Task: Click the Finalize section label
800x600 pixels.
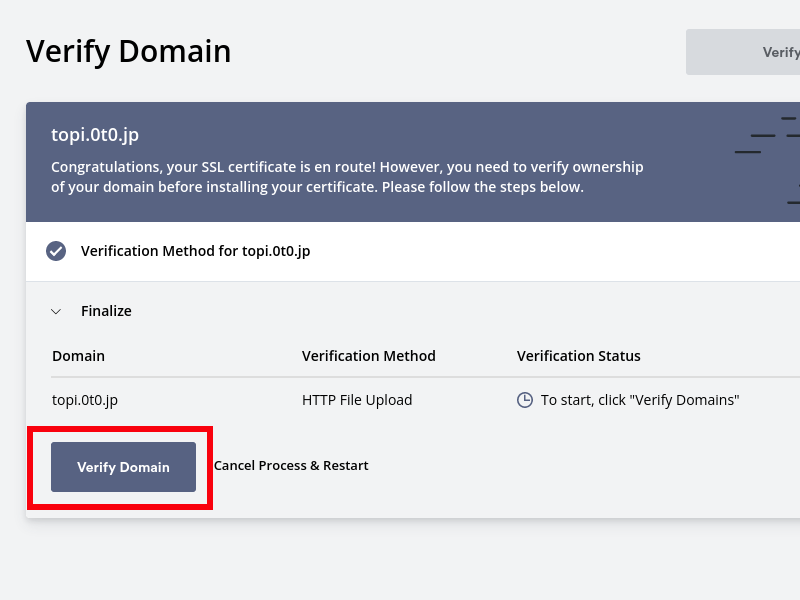Action: click(x=106, y=311)
